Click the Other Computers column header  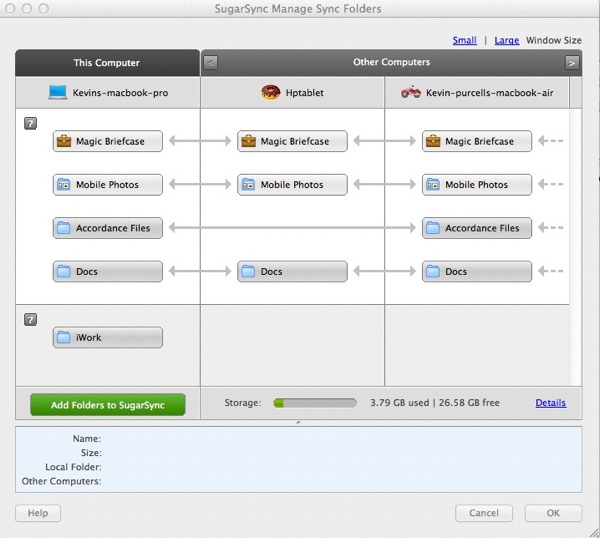pos(391,62)
